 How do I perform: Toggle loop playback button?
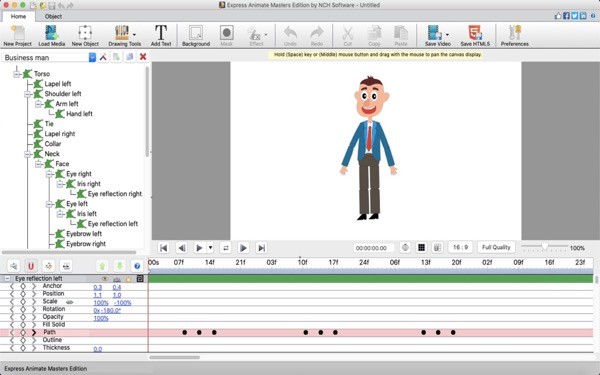pos(226,248)
